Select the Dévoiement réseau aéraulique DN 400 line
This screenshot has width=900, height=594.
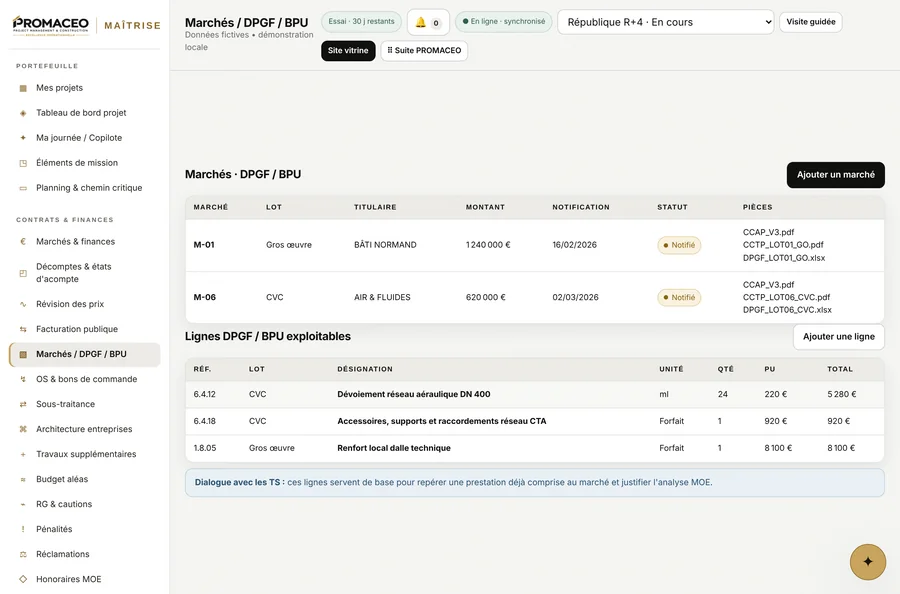[x=414, y=394]
